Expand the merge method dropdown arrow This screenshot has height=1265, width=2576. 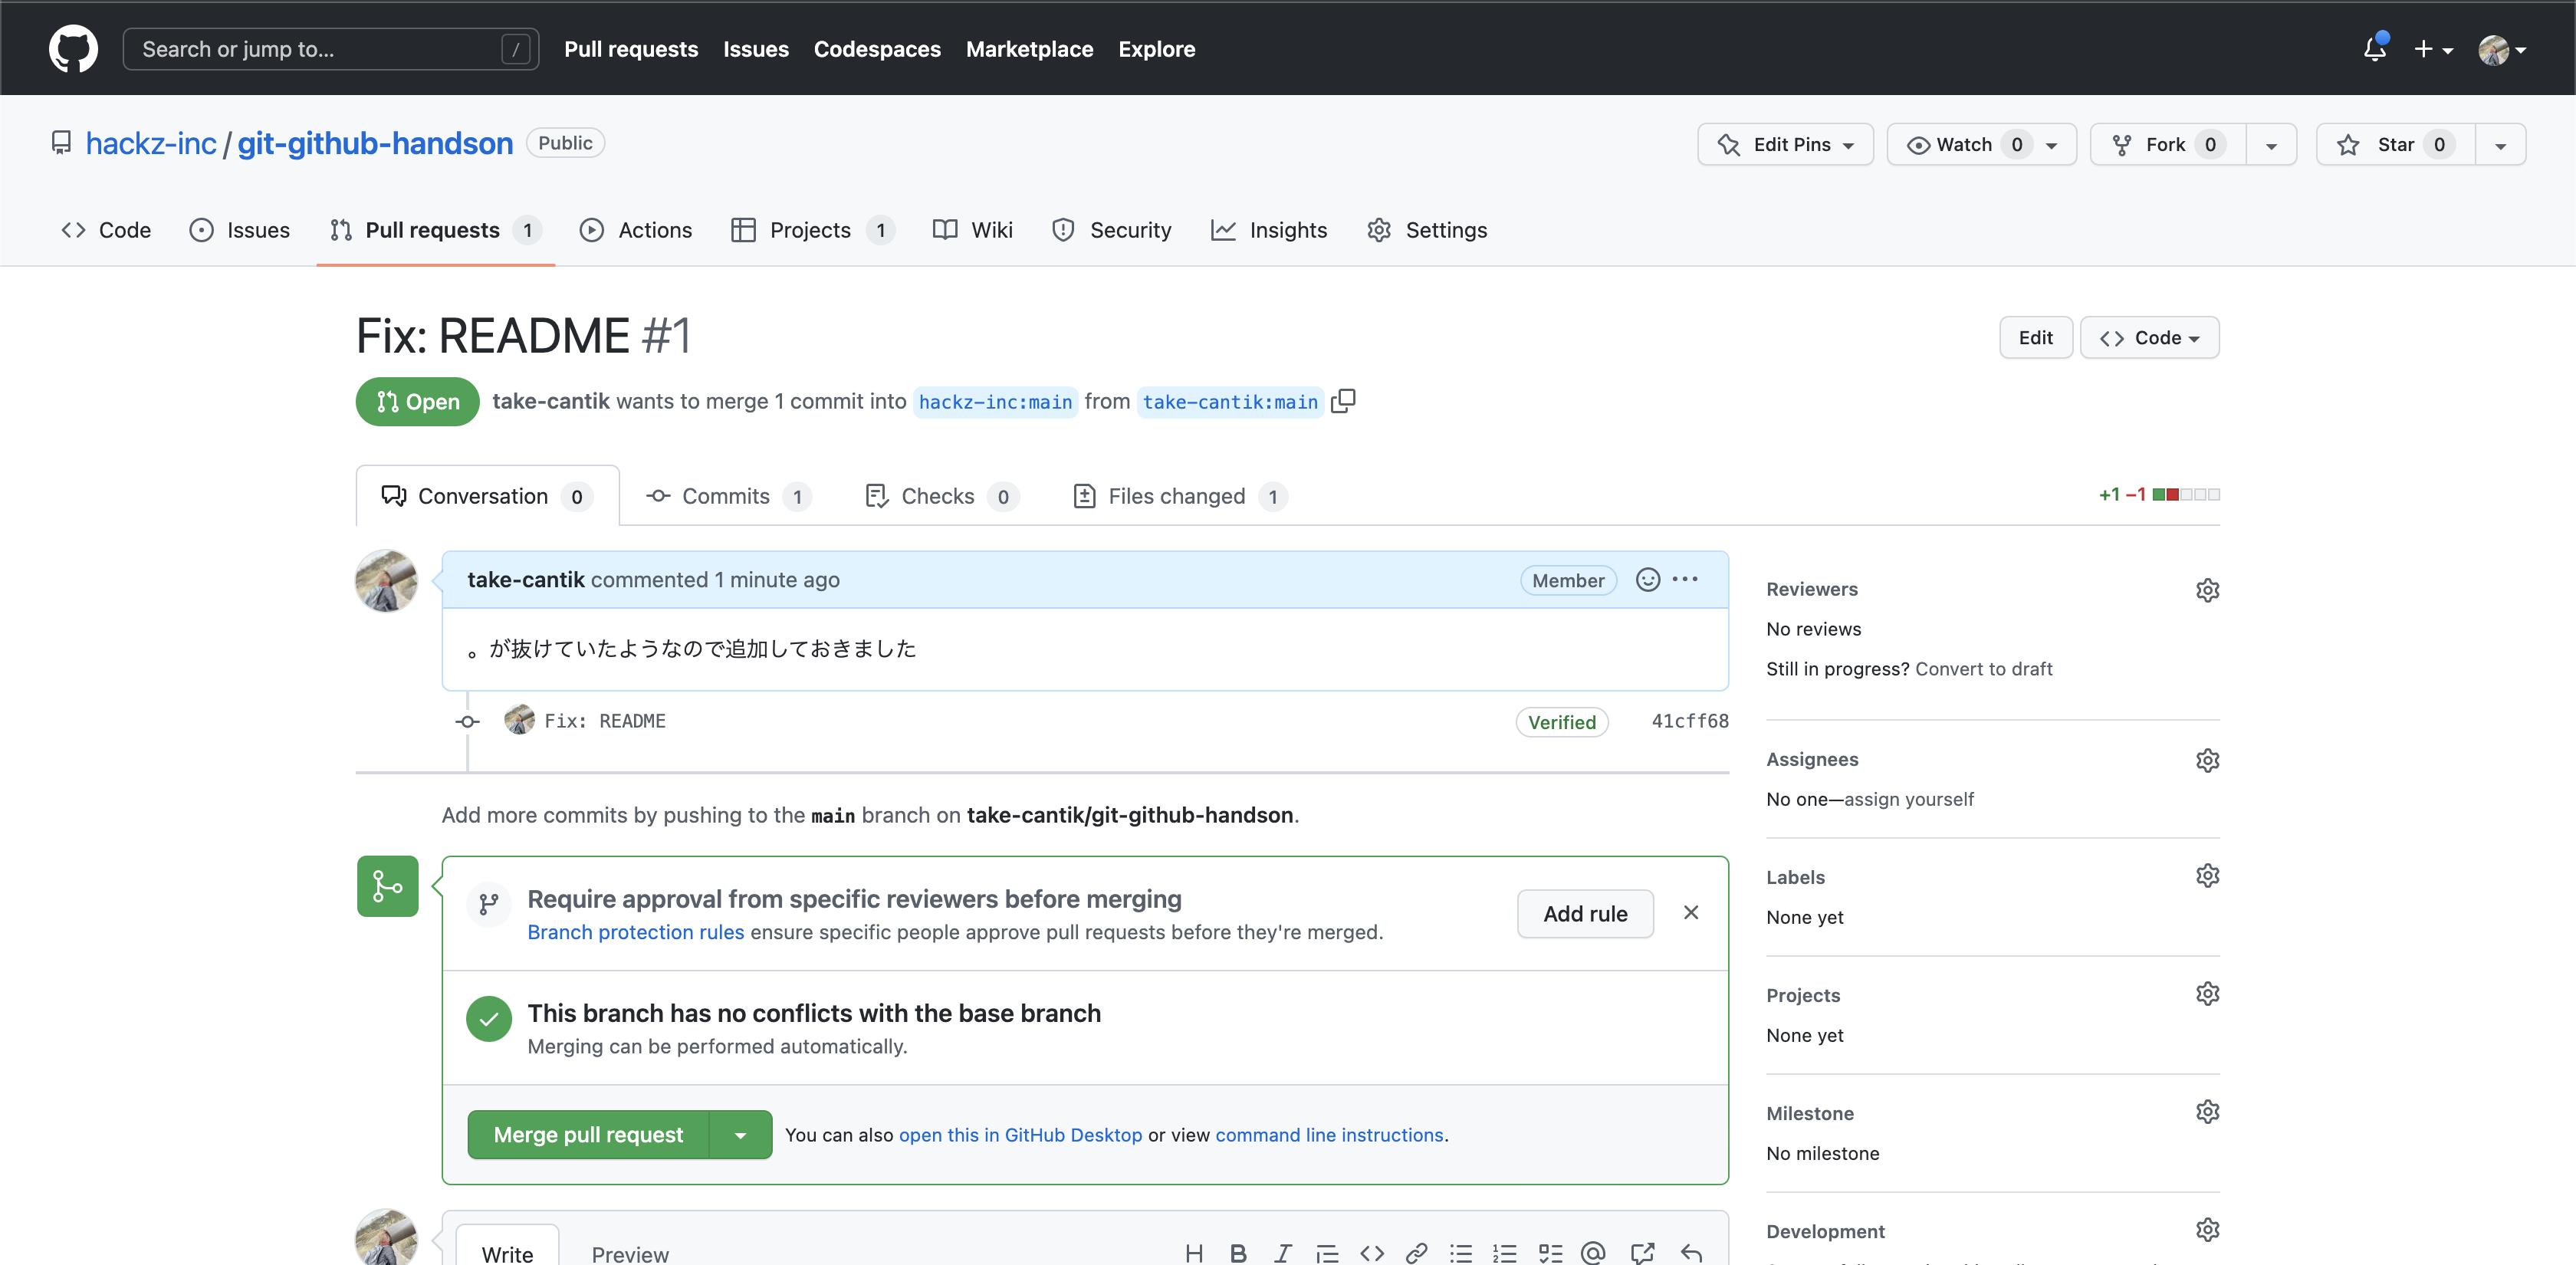[x=740, y=1135]
